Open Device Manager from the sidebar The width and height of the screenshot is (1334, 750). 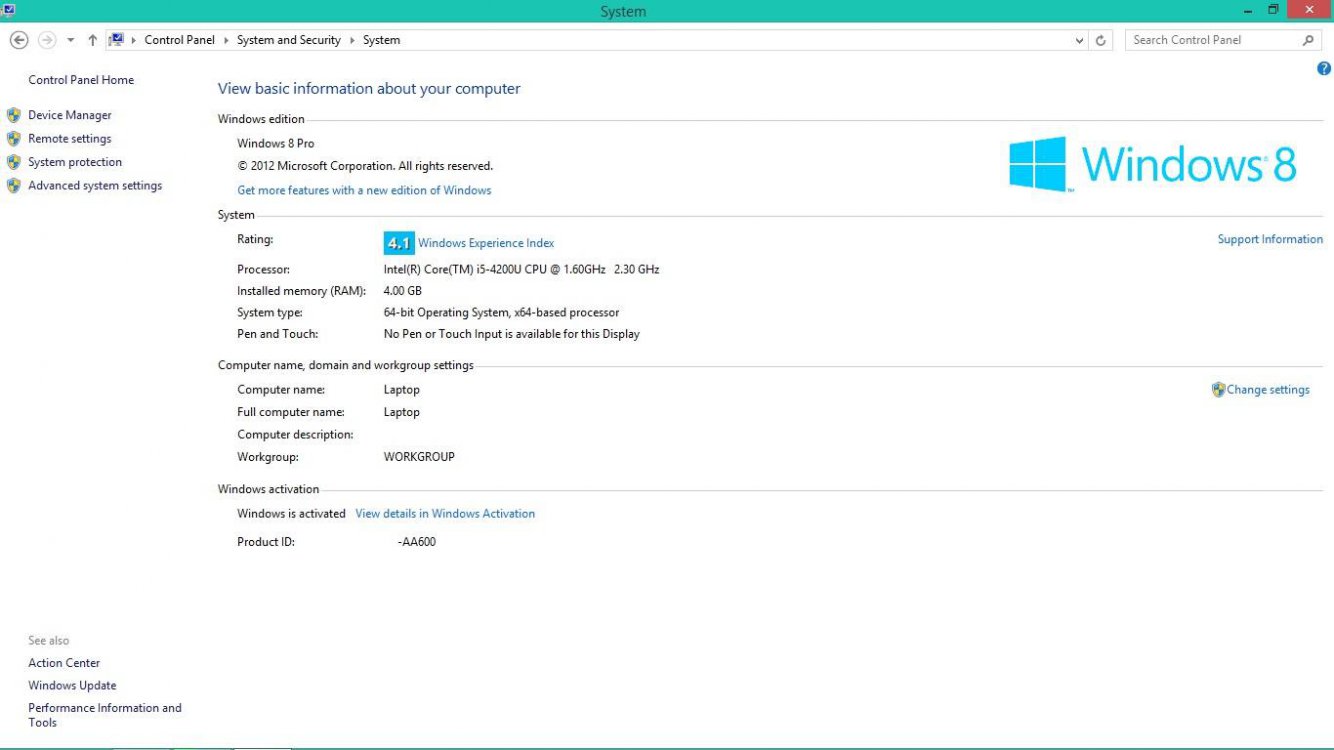pyautogui.click(x=69, y=114)
